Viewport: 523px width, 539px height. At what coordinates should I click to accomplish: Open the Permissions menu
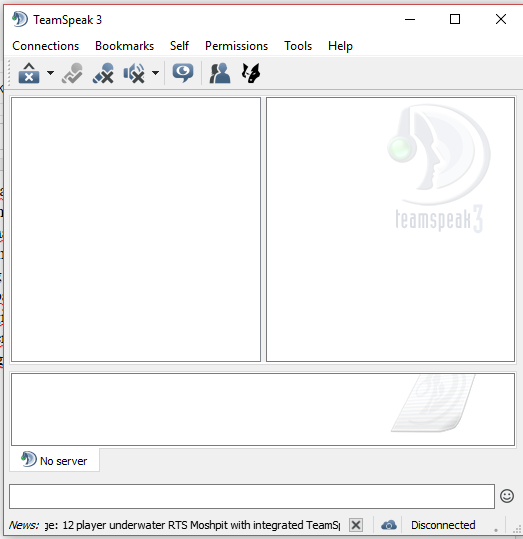(236, 46)
